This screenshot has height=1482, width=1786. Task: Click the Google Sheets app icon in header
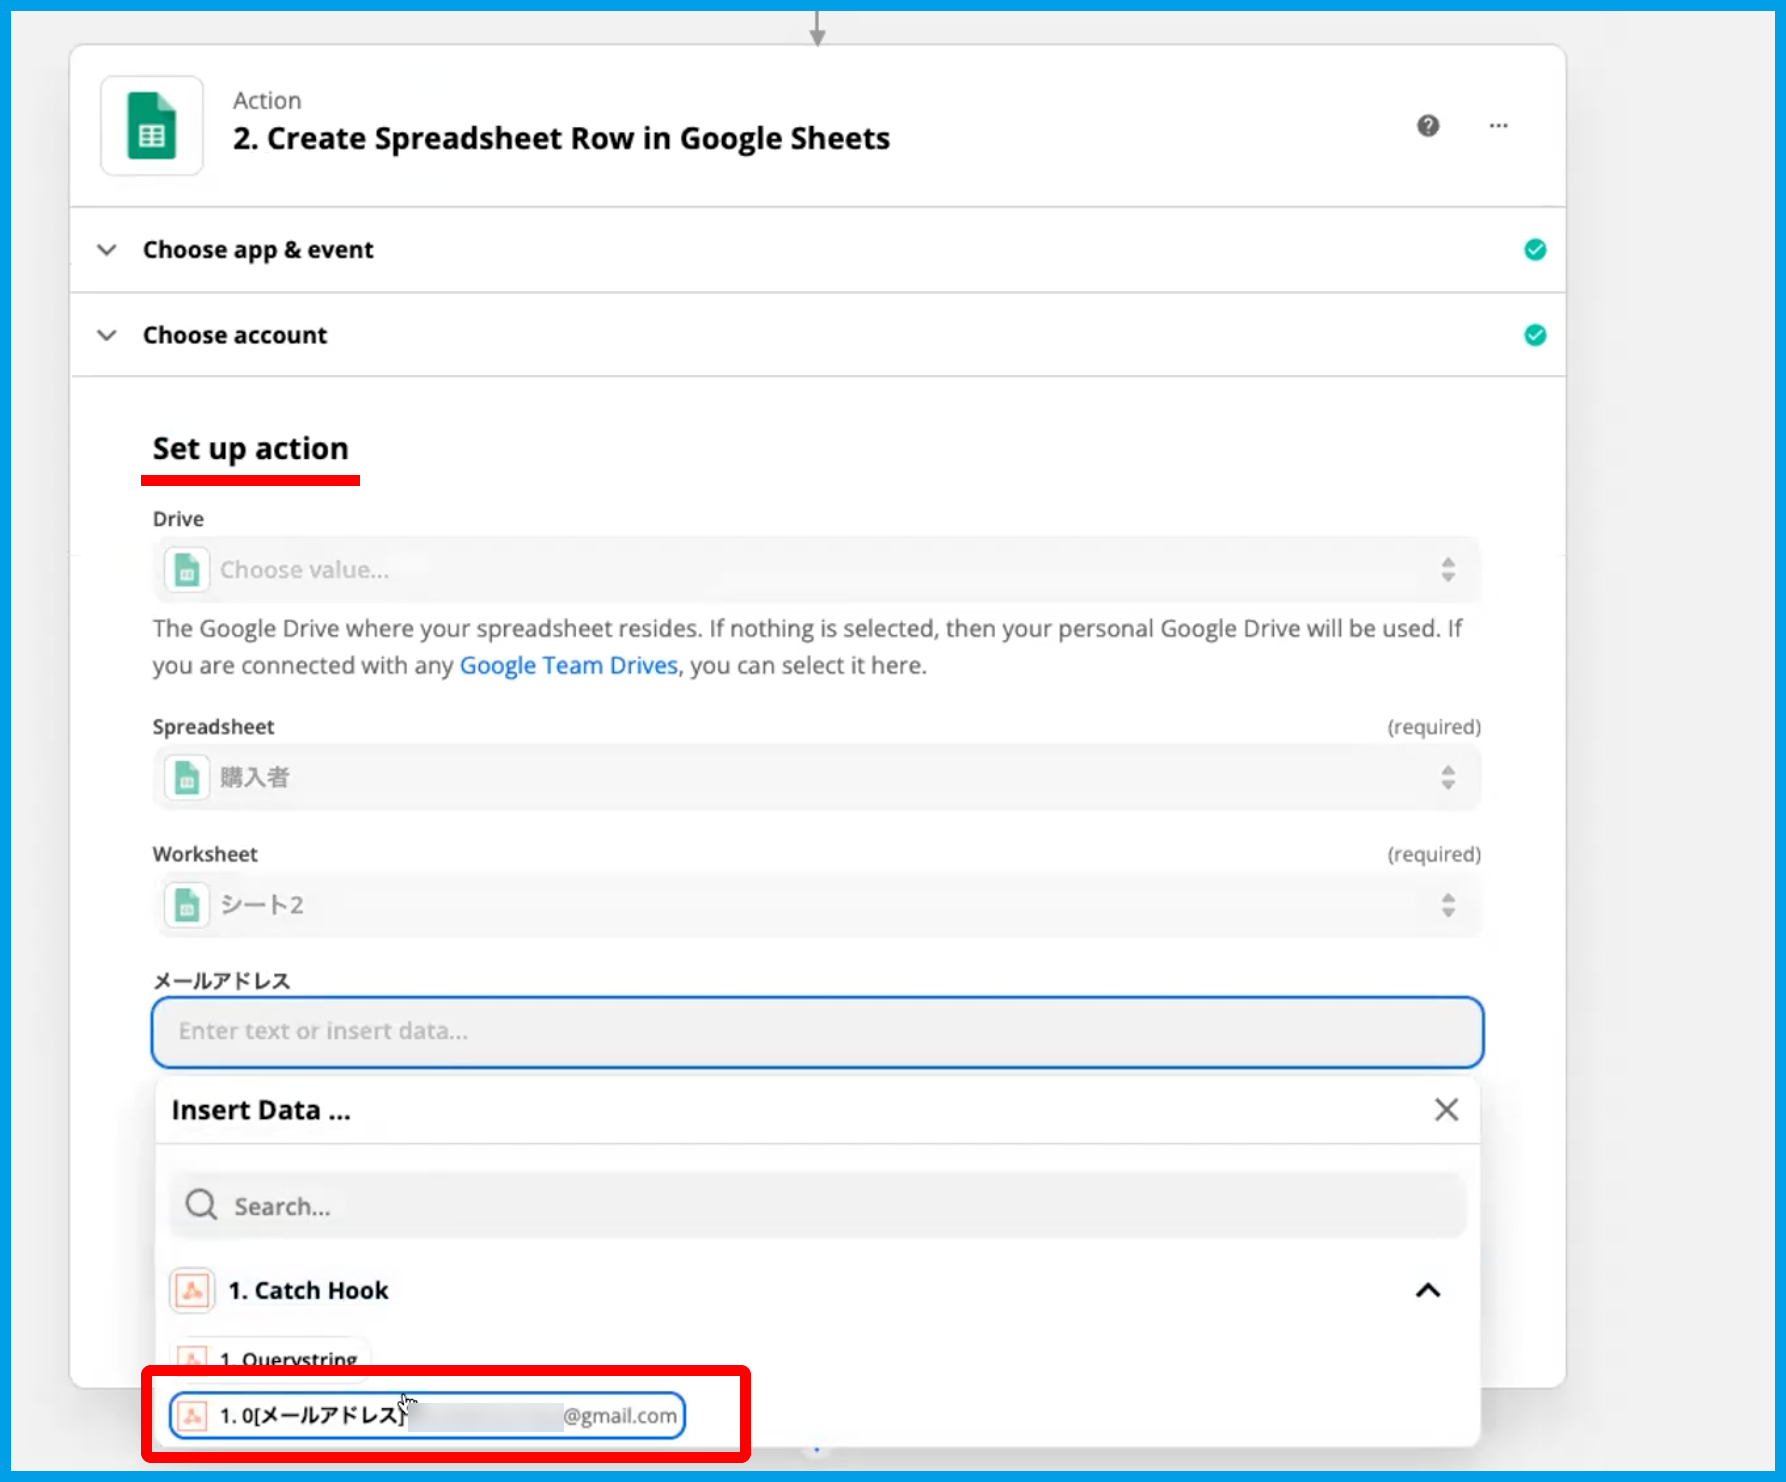152,126
